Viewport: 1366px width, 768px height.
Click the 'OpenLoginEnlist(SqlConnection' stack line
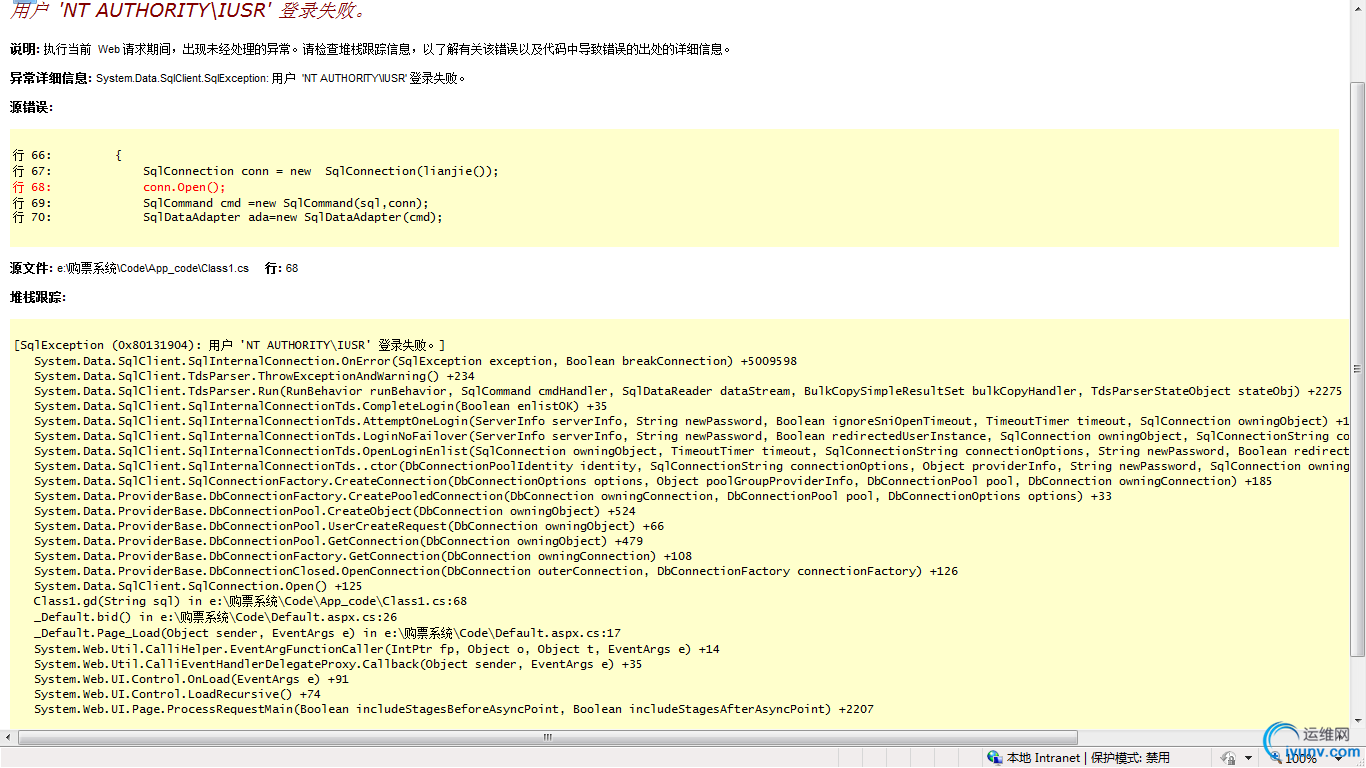point(692,451)
